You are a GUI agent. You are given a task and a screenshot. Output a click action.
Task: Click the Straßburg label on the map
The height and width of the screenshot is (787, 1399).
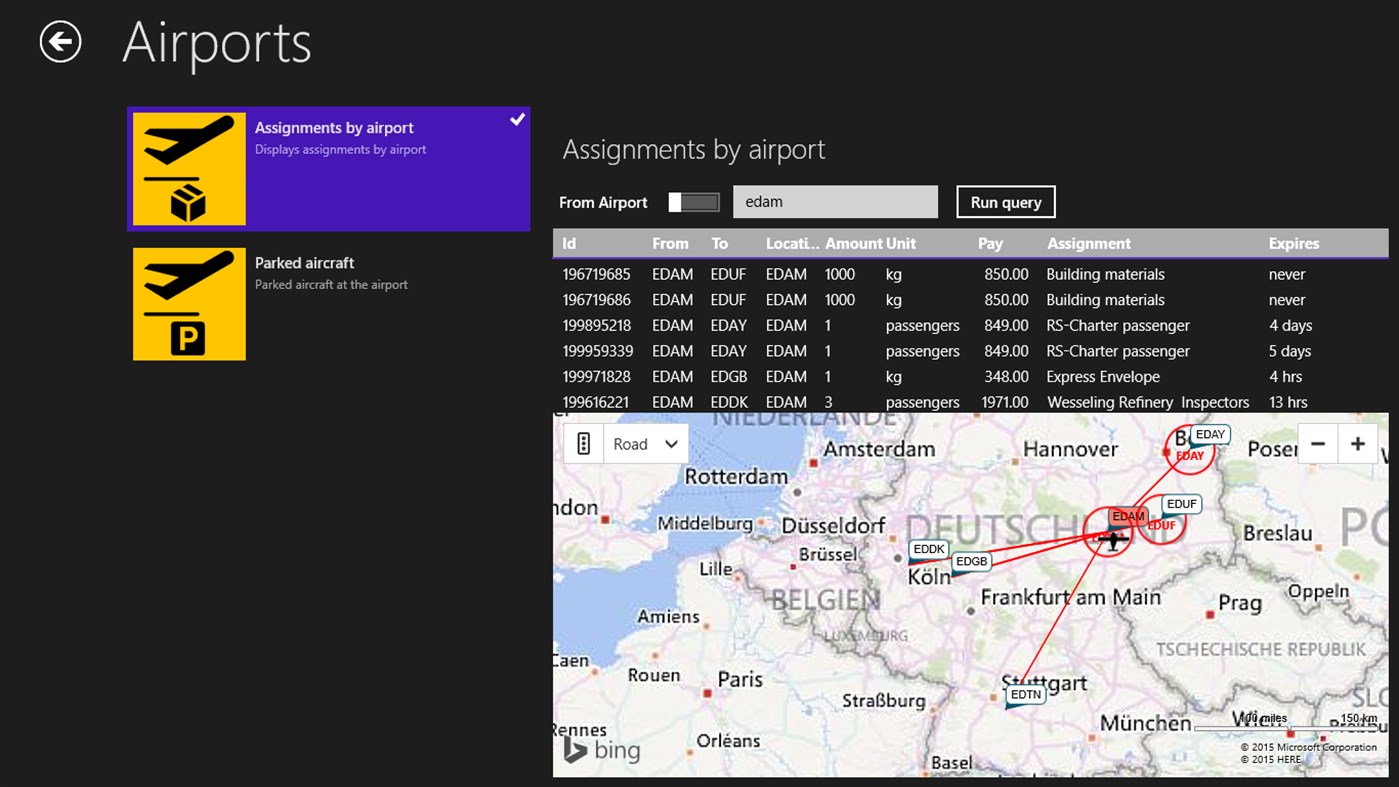point(883,701)
